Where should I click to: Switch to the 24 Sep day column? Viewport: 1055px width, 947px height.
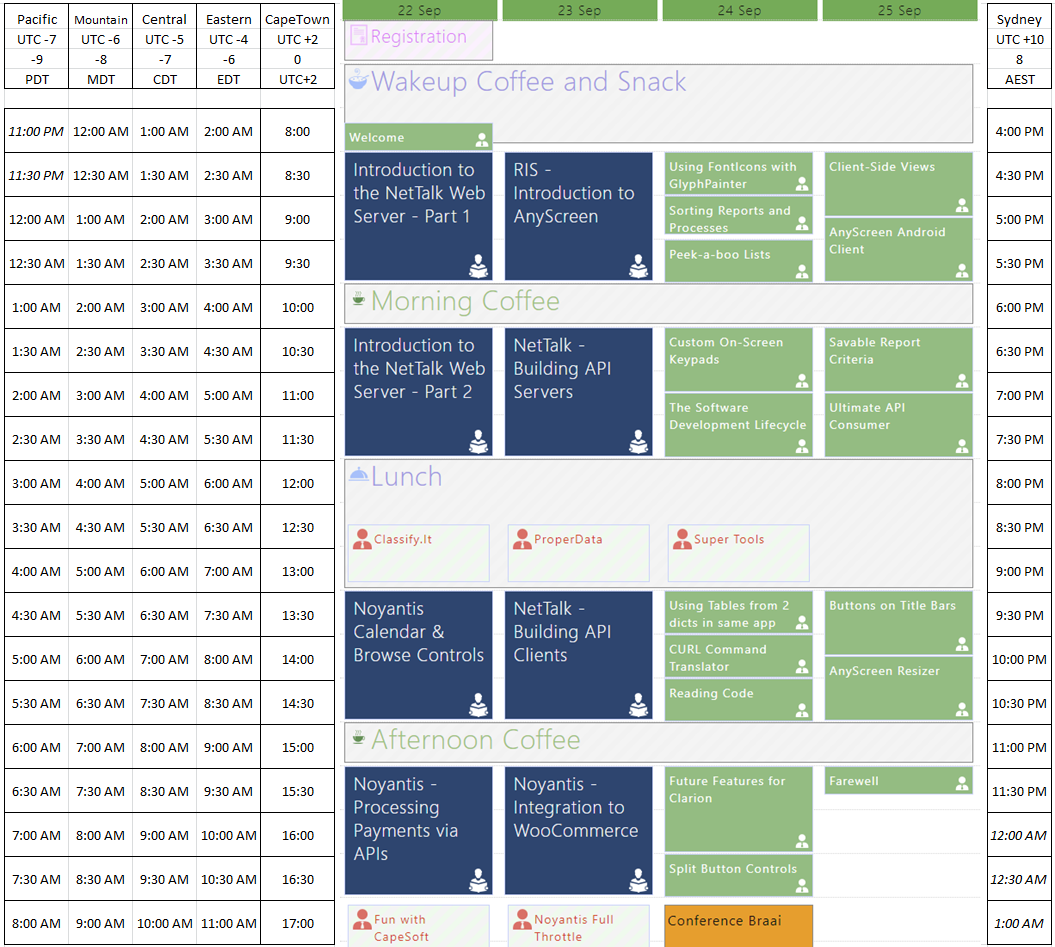[739, 10]
